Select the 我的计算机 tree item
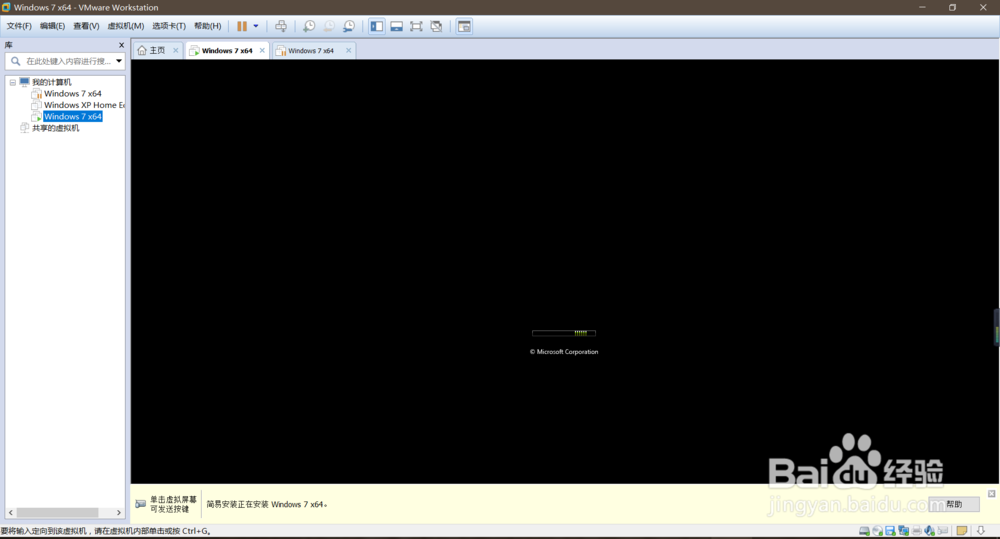 [52, 82]
